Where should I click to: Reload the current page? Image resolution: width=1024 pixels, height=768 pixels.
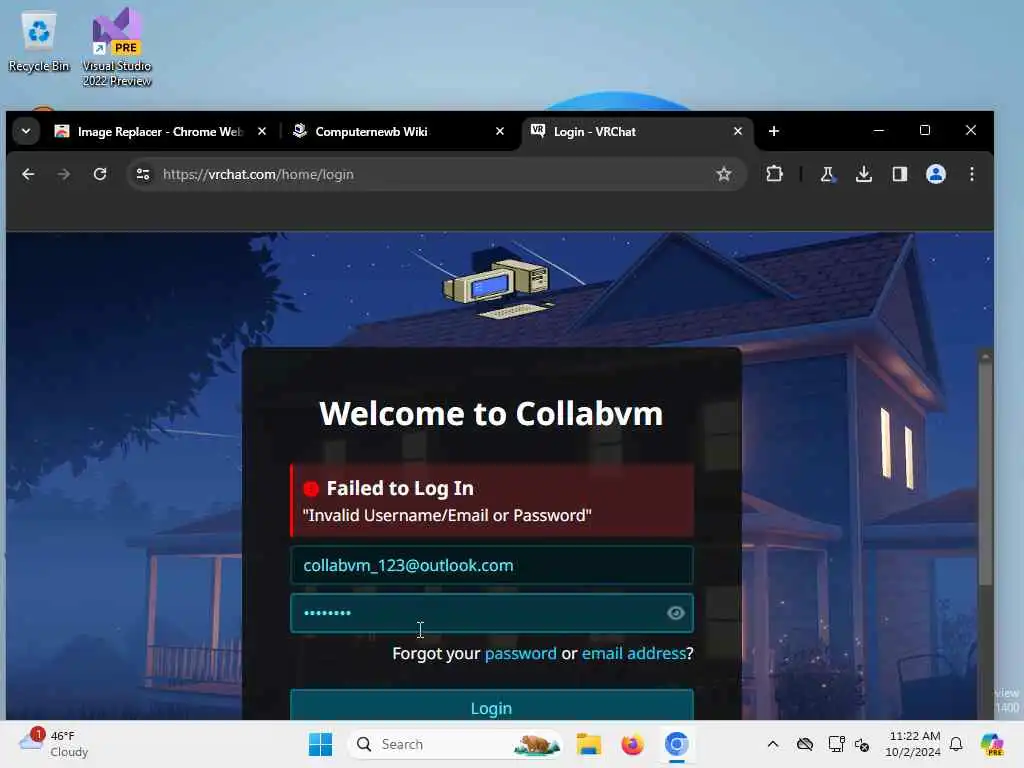[x=100, y=174]
